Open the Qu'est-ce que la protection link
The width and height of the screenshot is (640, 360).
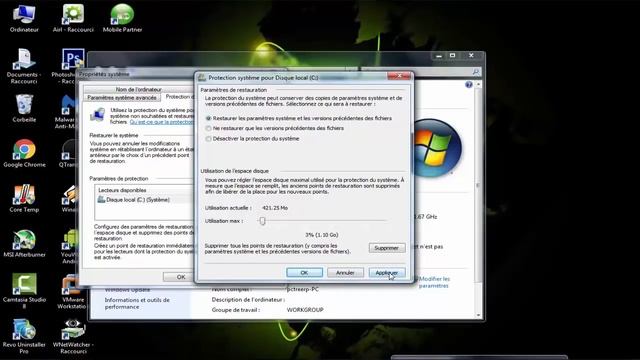tap(162, 122)
